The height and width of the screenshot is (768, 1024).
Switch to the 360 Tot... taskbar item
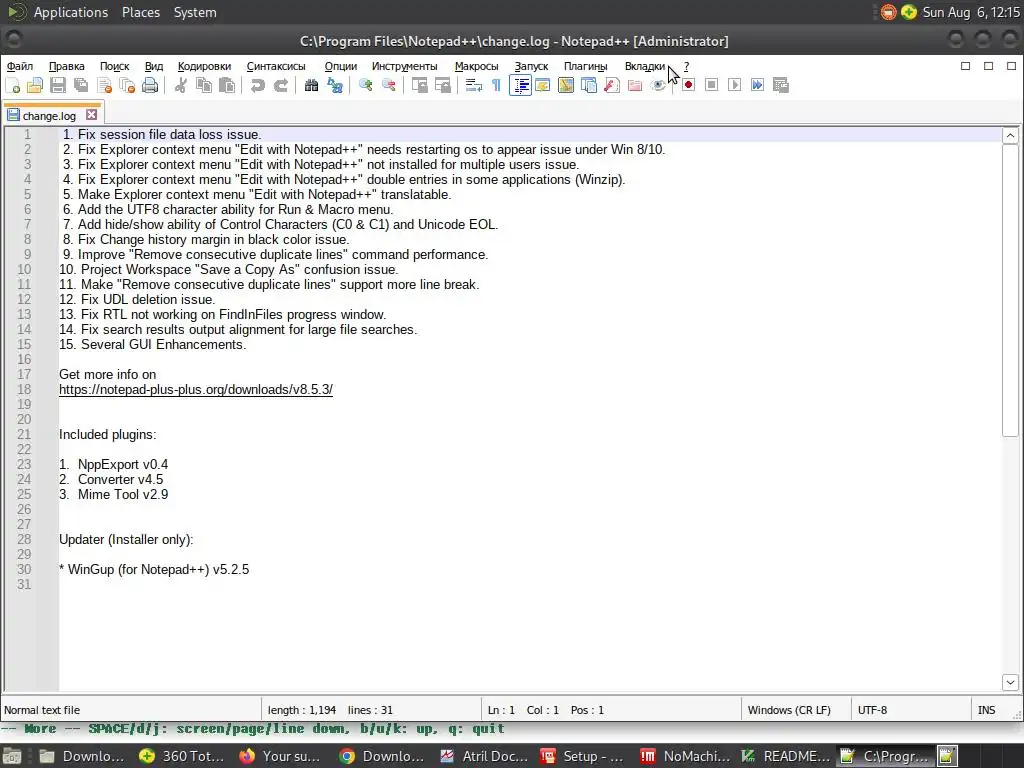coord(183,756)
